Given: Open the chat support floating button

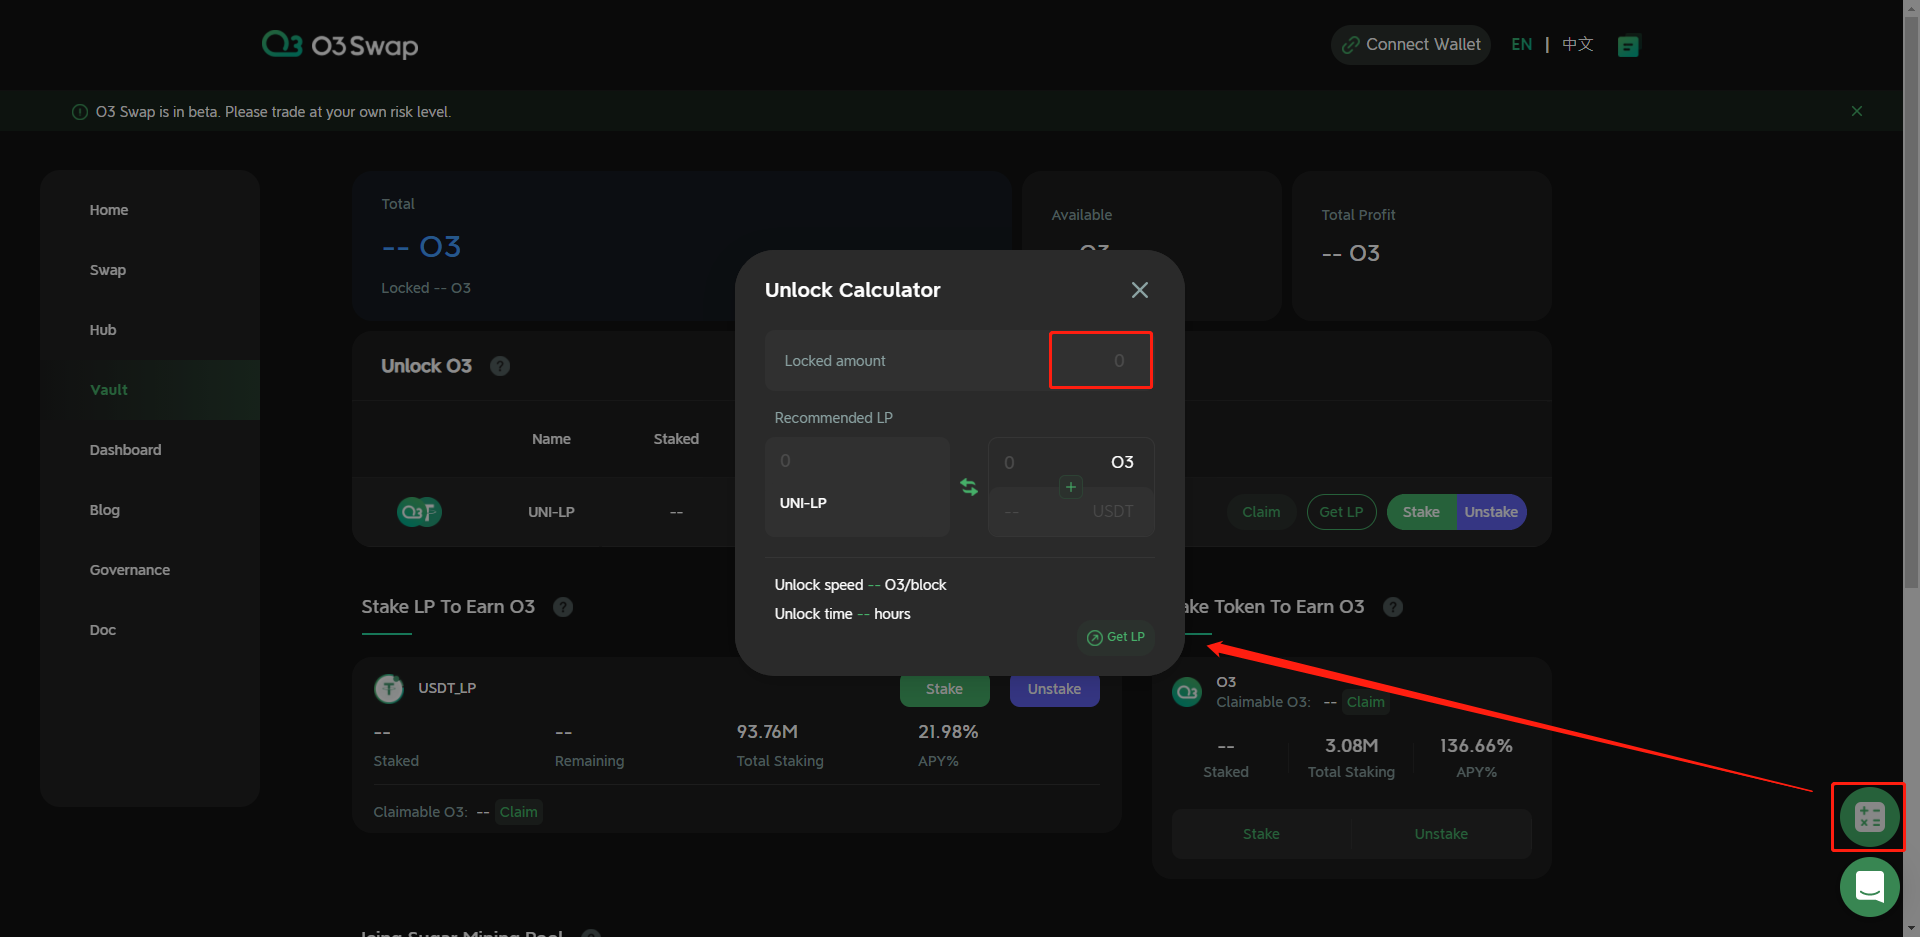Looking at the screenshot, I should (x=1869, y=886).
